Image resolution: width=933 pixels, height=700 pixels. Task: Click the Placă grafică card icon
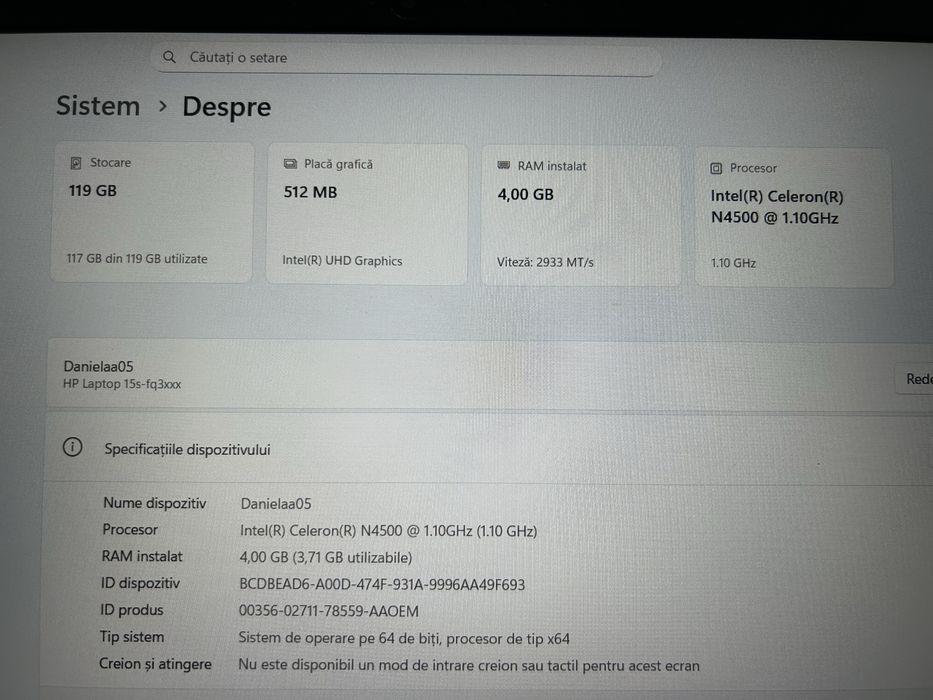pos(290,164)
